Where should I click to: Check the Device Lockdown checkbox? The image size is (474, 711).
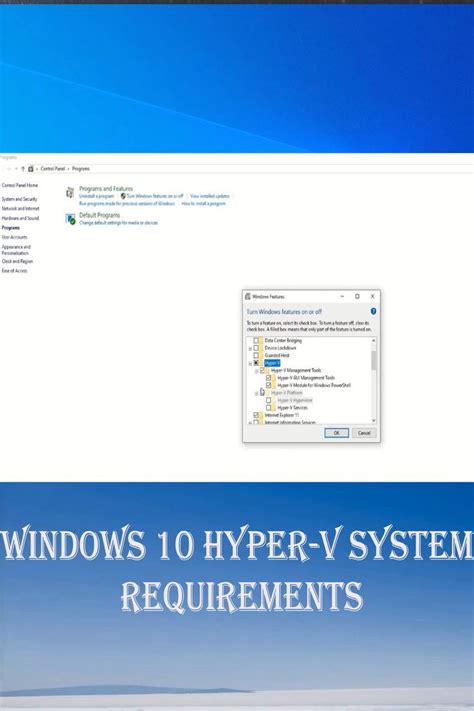256,348
